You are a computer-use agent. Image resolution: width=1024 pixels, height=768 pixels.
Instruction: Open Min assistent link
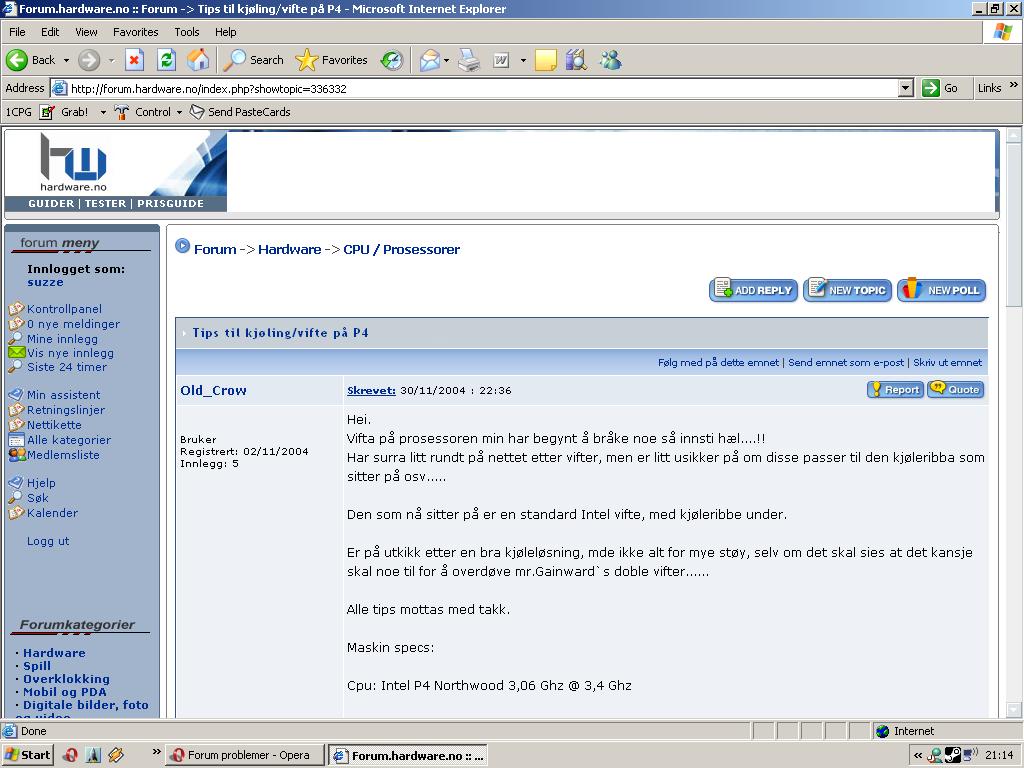click(63, 395)
